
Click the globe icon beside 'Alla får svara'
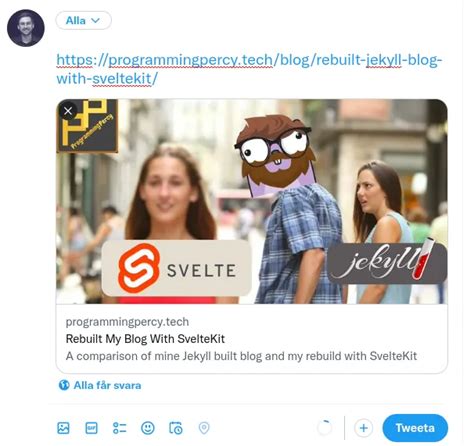(64, 385)
